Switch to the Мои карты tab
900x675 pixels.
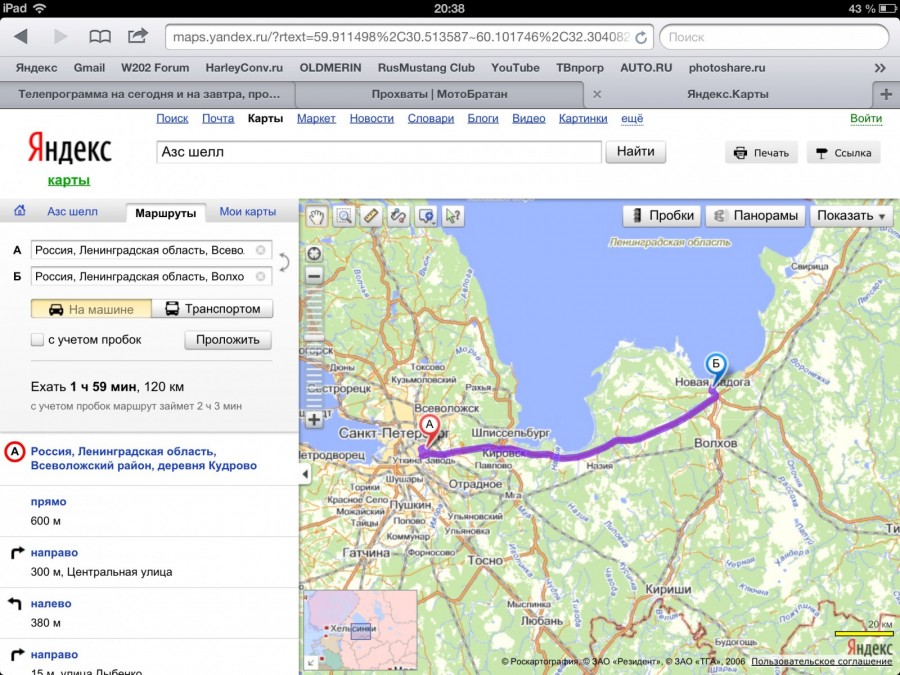247,212
